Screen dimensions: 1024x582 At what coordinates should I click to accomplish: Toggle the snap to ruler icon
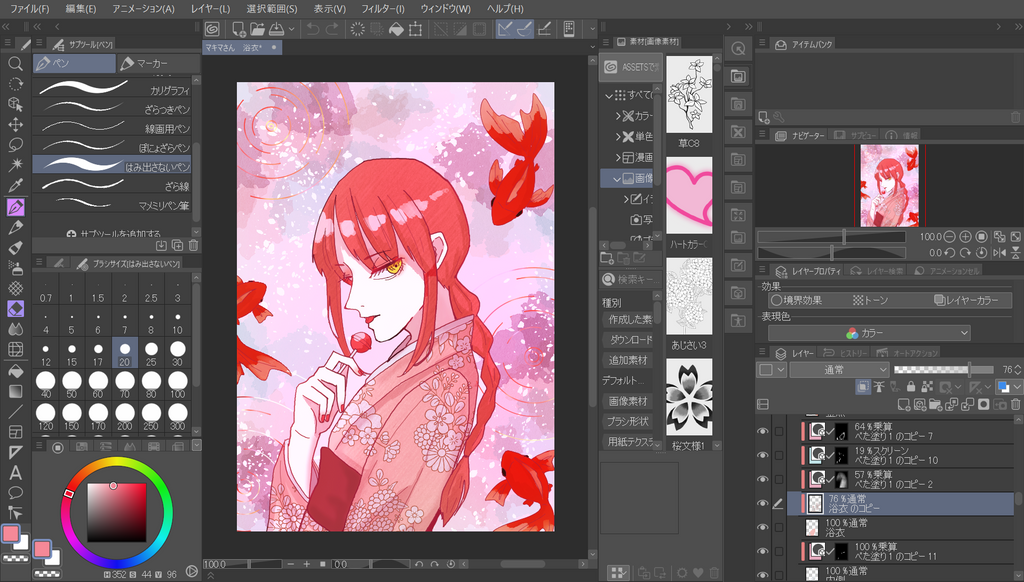tap(505, 29)
